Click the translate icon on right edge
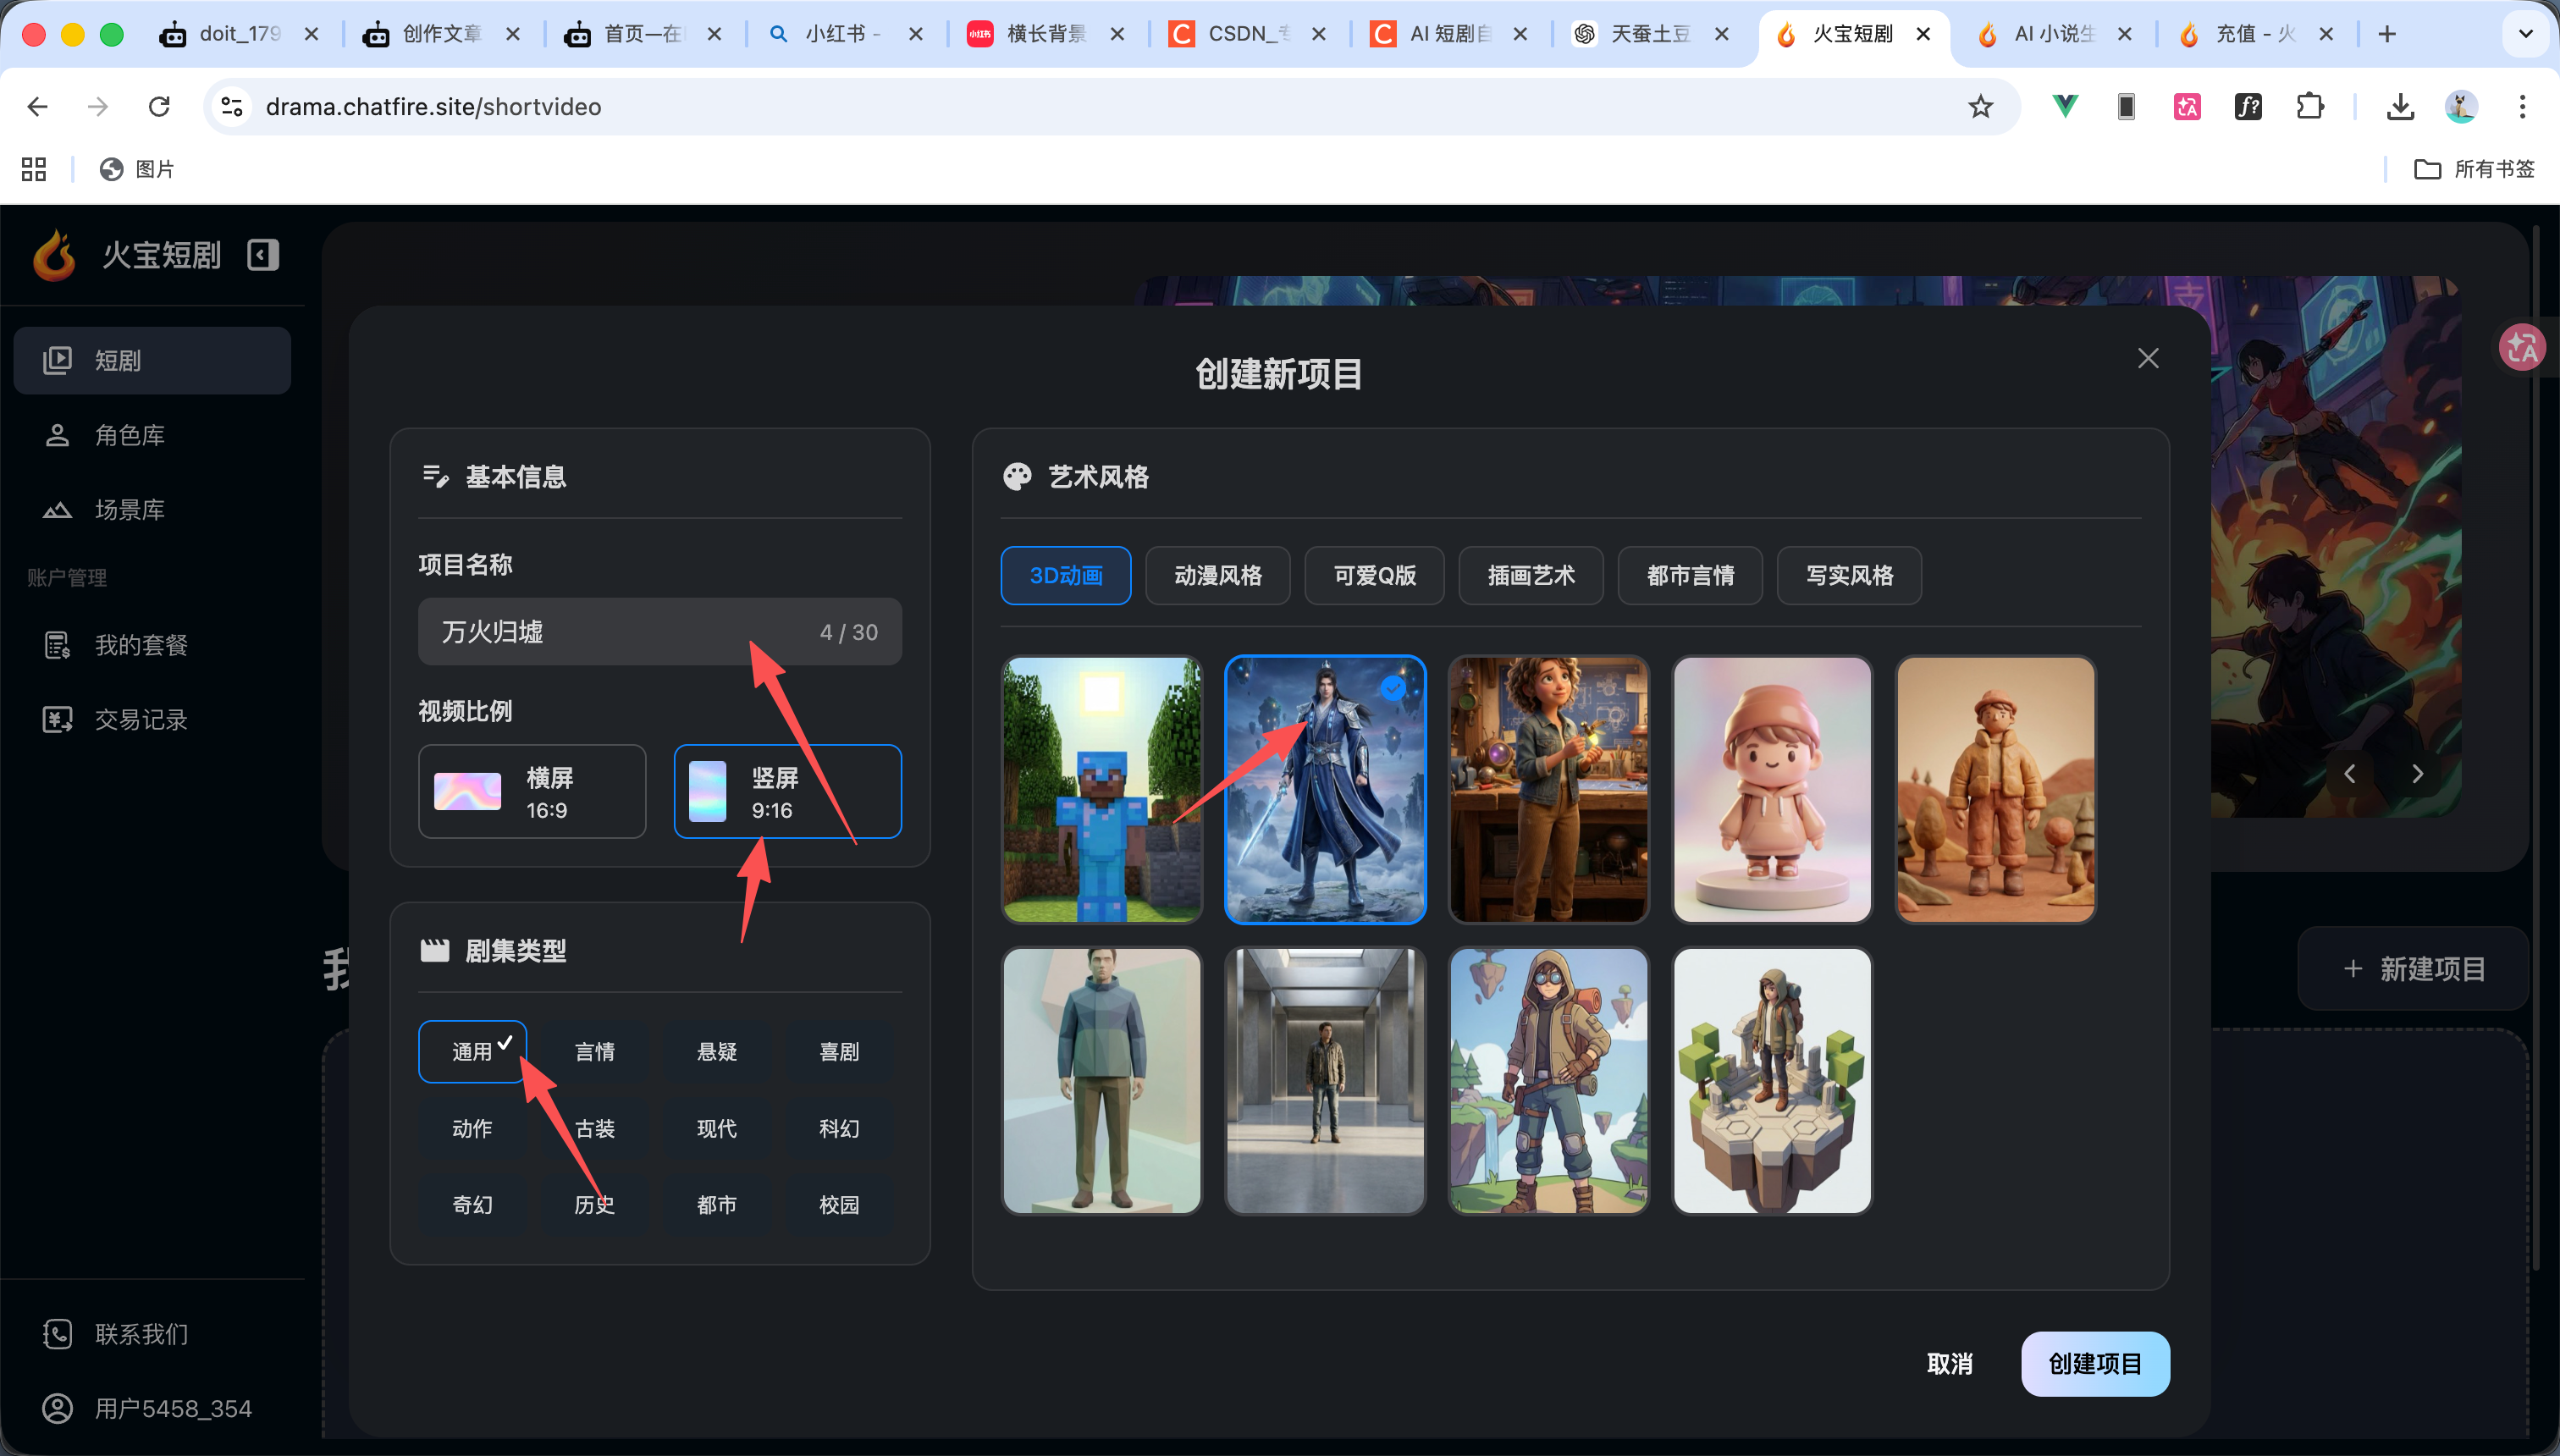The image size is (2560, 1456). 2523,347
